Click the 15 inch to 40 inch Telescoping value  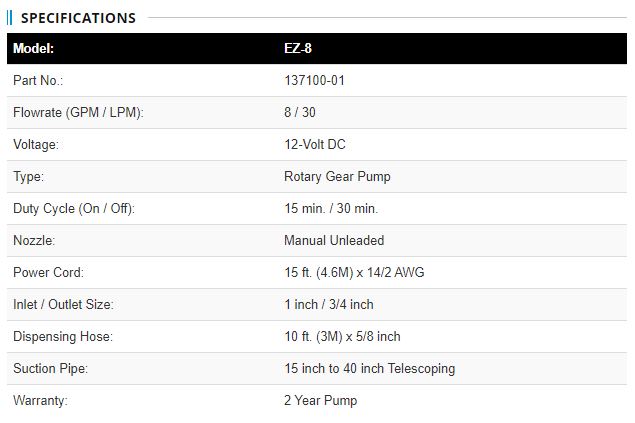pyautogui.click(x=369, y=368)
